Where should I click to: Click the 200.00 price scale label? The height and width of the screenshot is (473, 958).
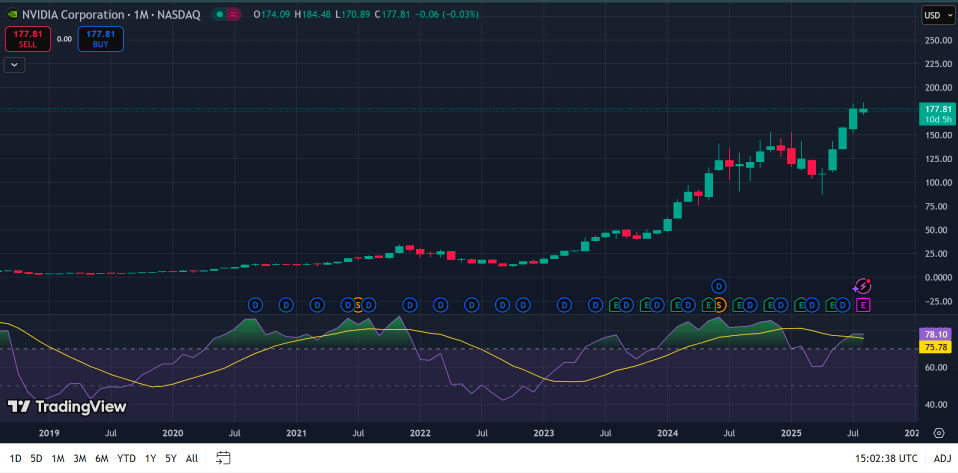pyautogui.click(x=938, y=87)
